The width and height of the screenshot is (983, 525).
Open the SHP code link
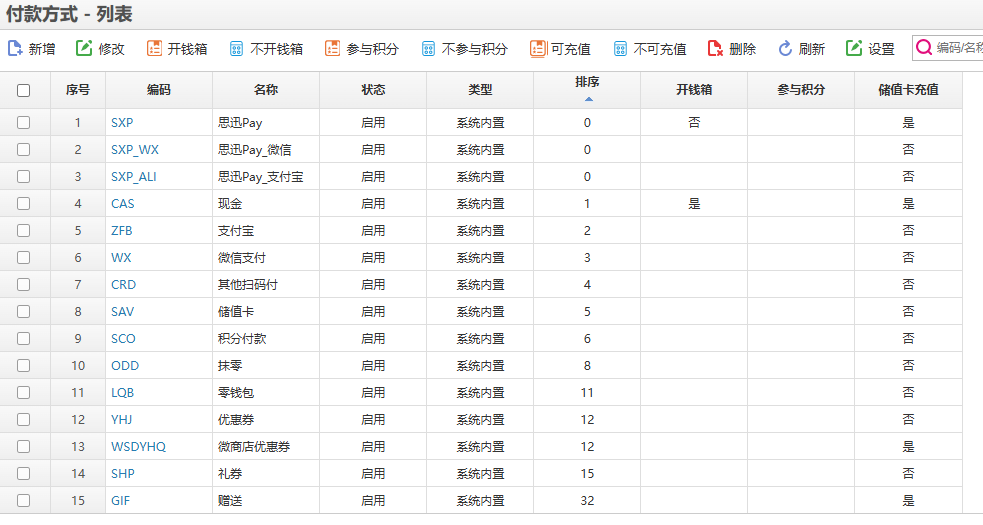(x=123, y=473)
